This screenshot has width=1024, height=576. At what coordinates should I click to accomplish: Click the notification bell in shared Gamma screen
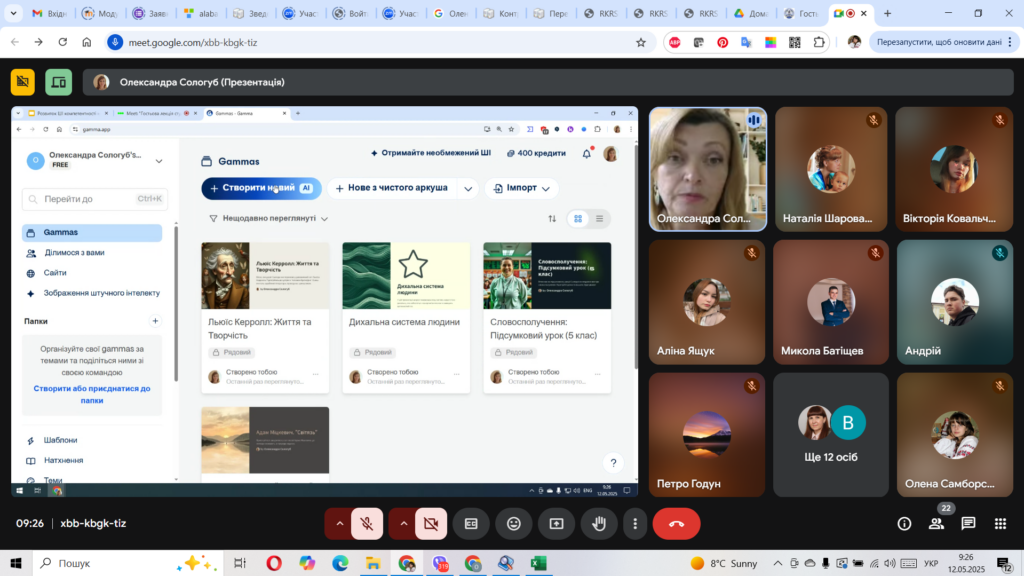click(x=586, y=153)
